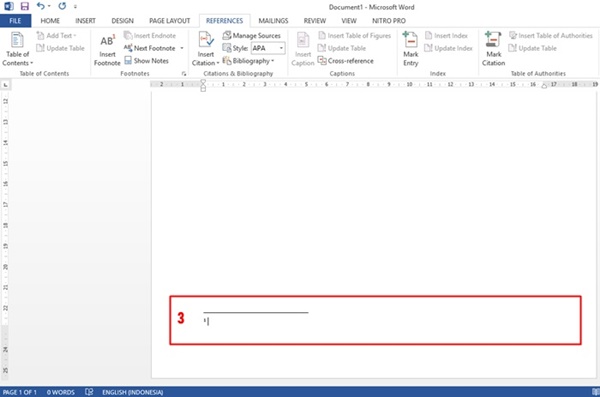Click Insert Index
Screen dimensions: 600x397
tap(447, 36)
